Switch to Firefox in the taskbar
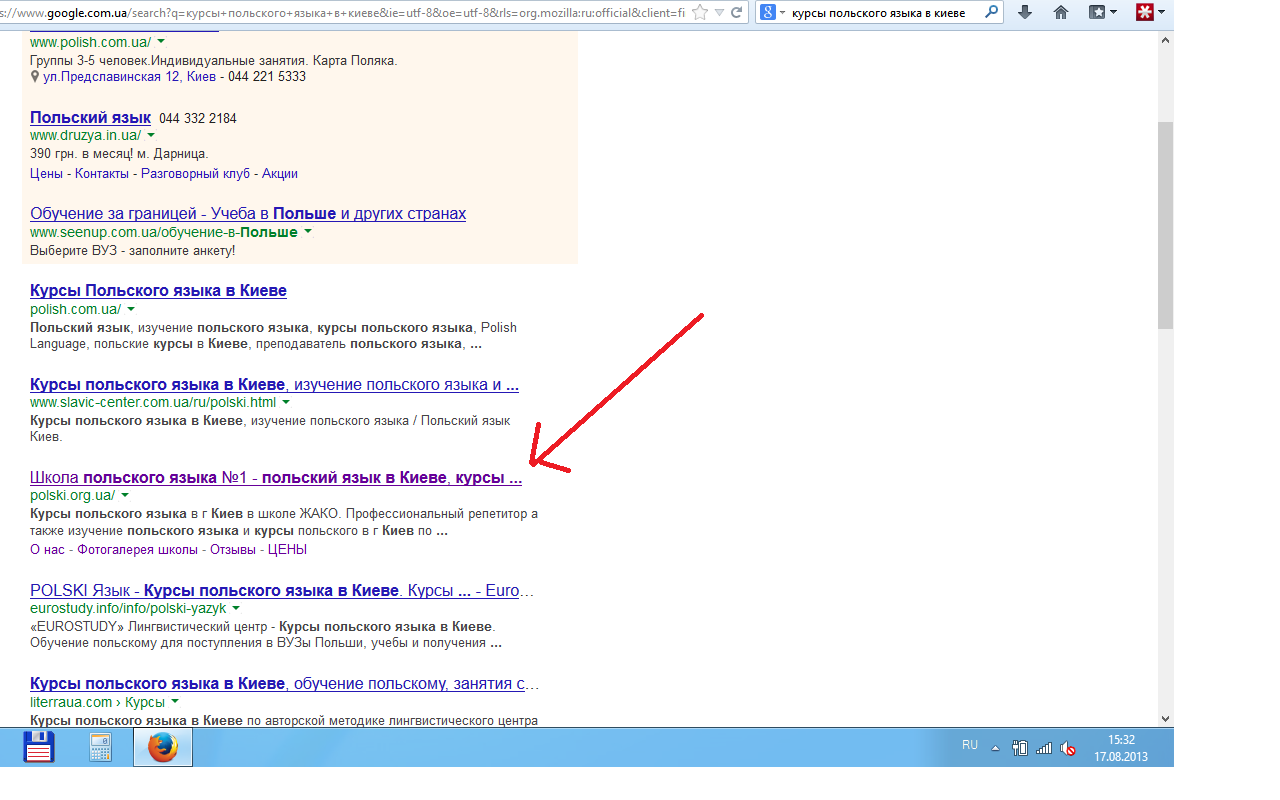The width and height of the screenshot is (1280, 800). (162, 747)
